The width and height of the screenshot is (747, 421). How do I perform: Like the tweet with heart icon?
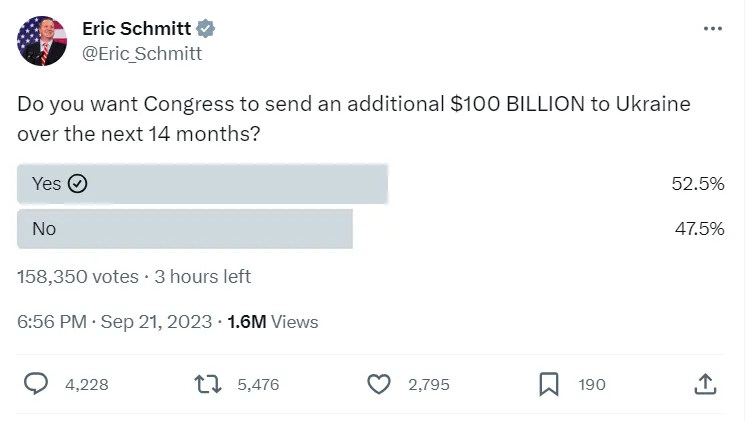pyautogui.click(x=378, y=384)
